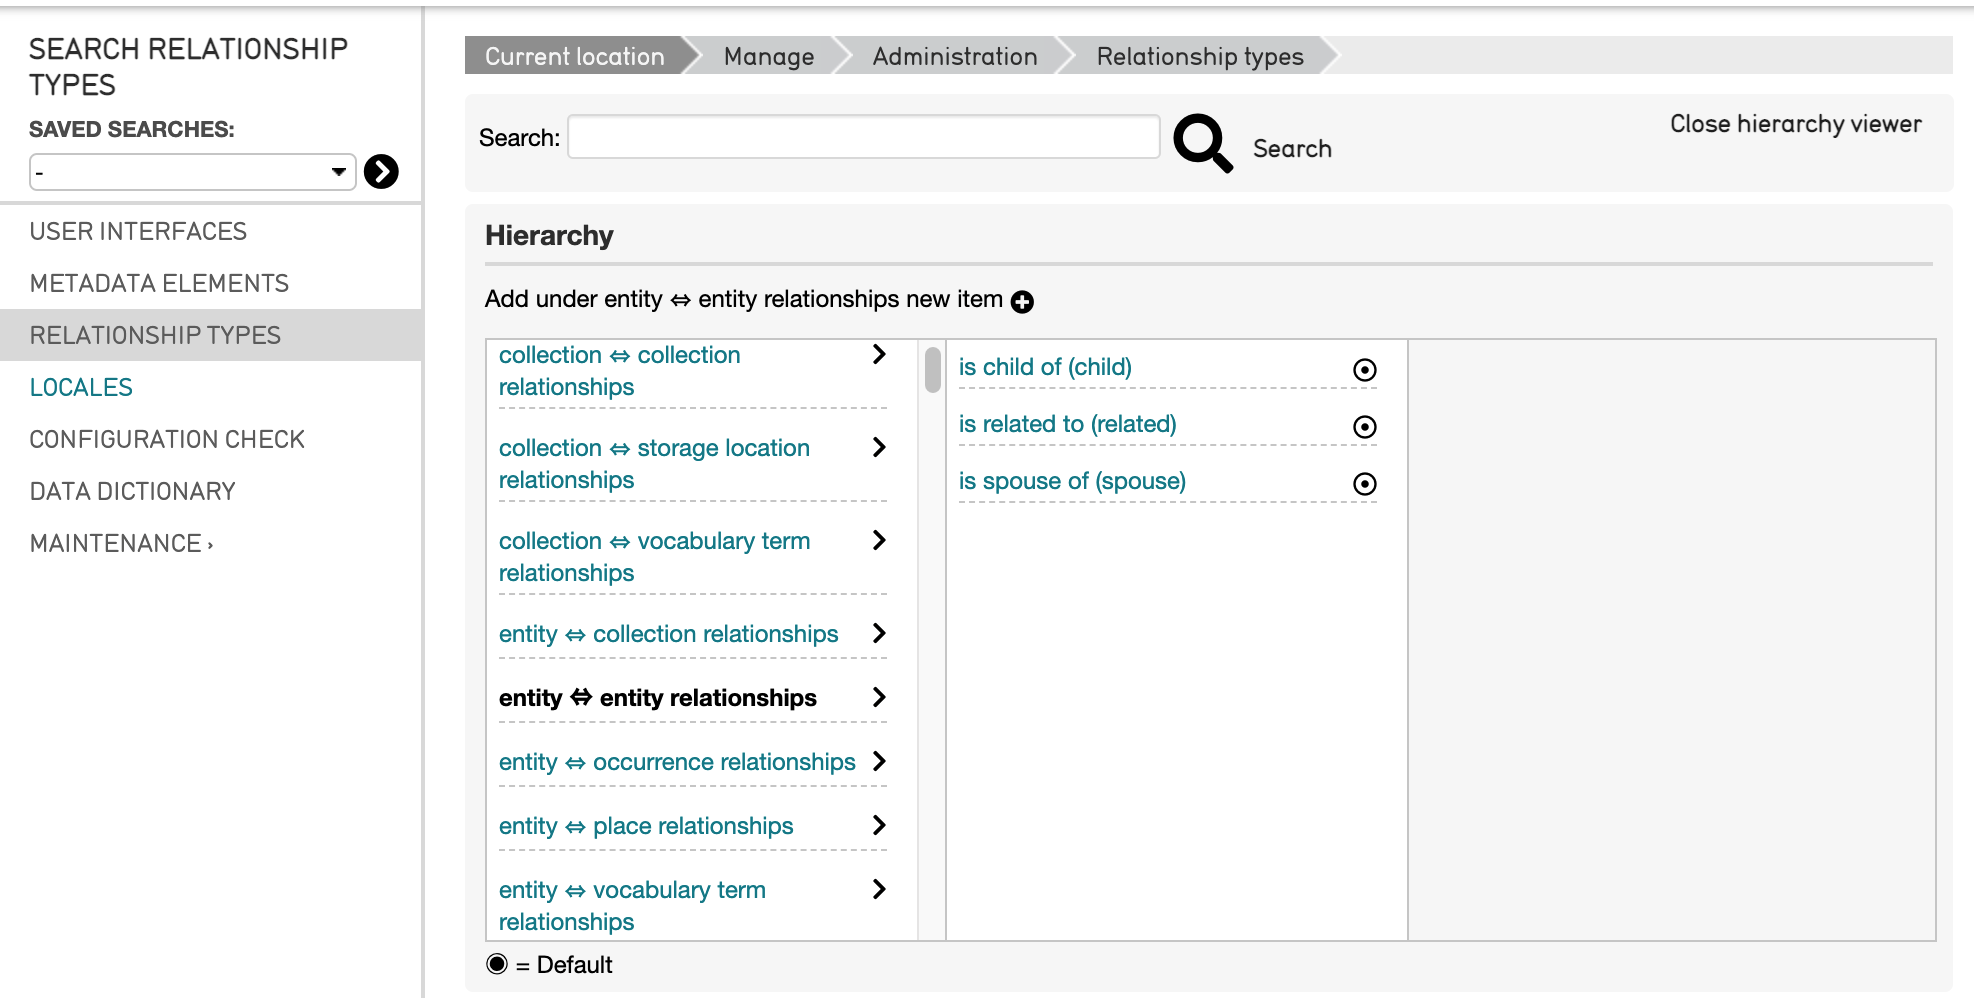Expand entity ⇔ vocabulary term relationships chevron

(x=879, y=890)
